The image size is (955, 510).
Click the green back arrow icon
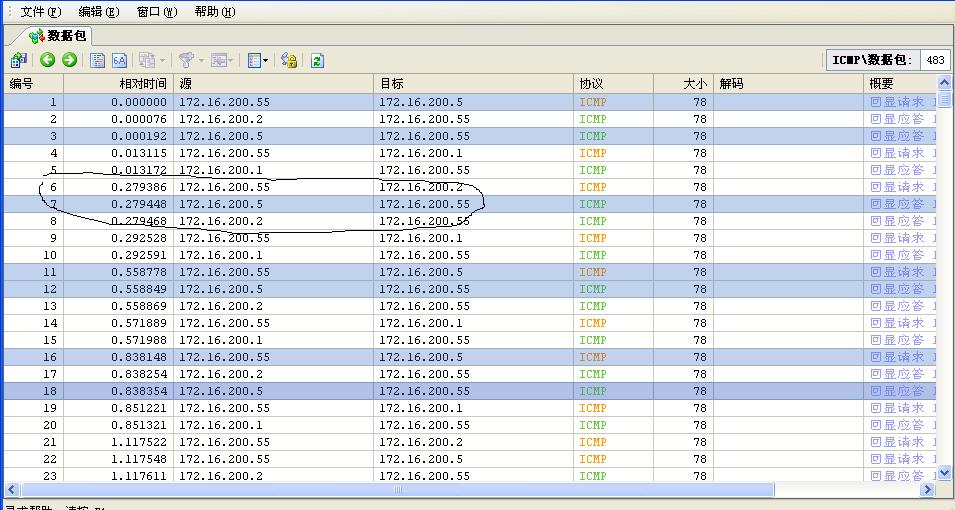tap(47, 60)
